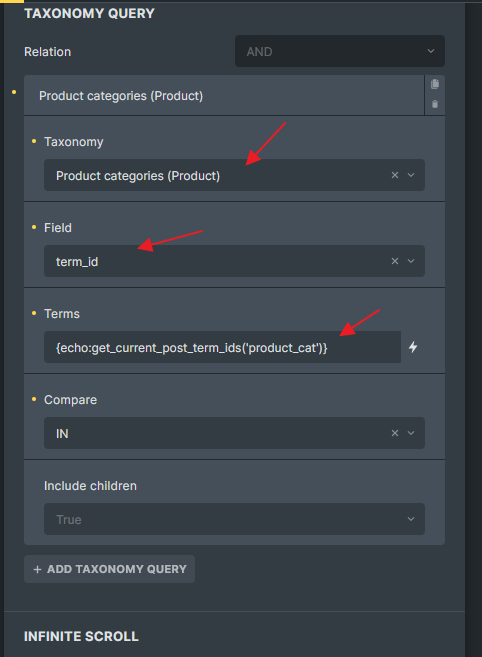Click Add Taxonomy Query button

pos(109,569)
